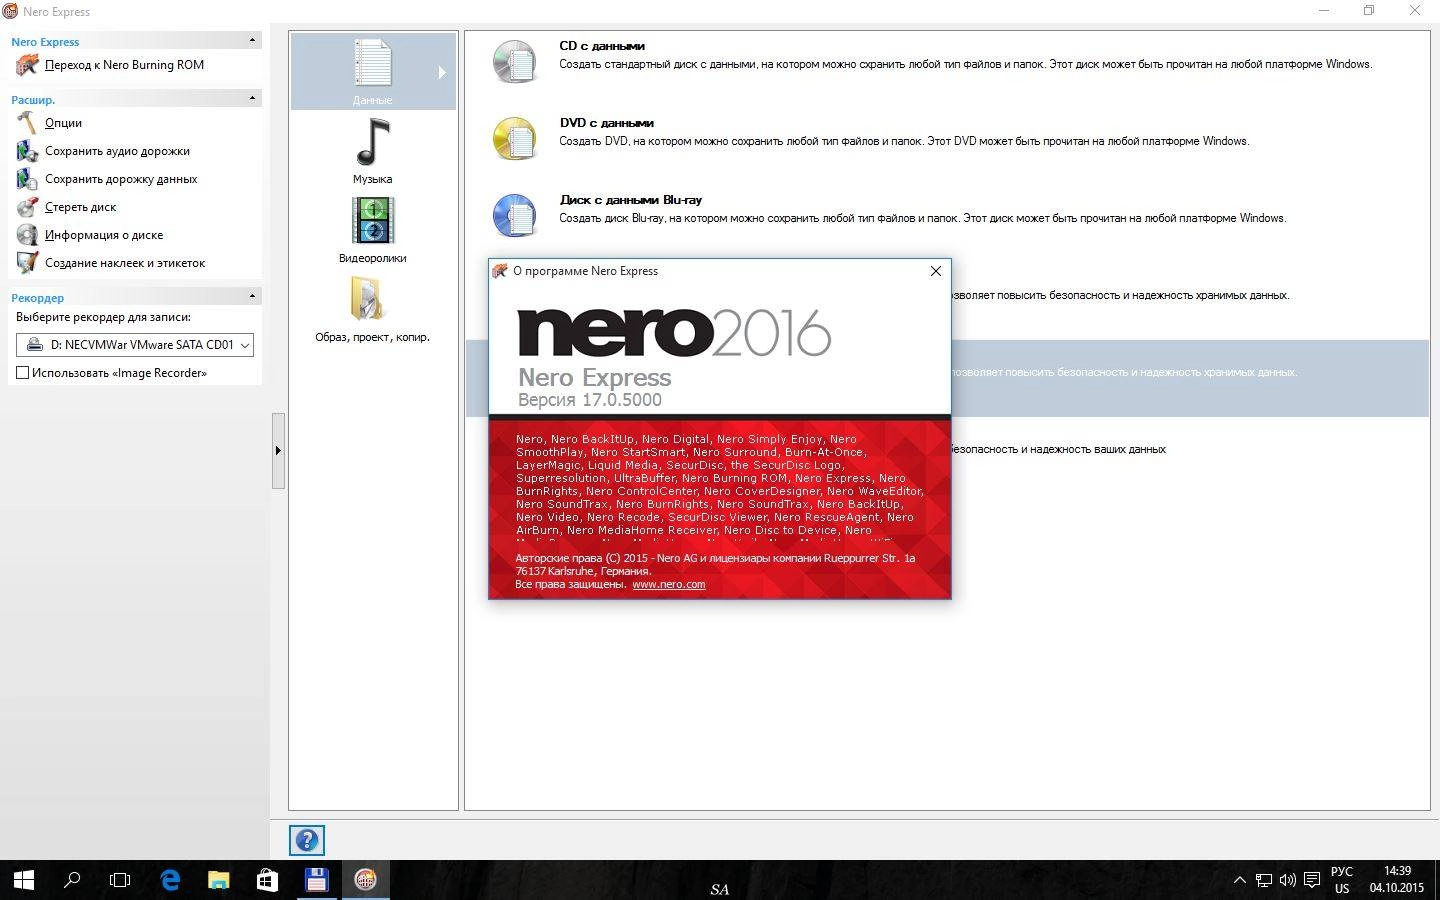
Task: Collapse the left side panel arrow
Action: [x=278, y=450]
